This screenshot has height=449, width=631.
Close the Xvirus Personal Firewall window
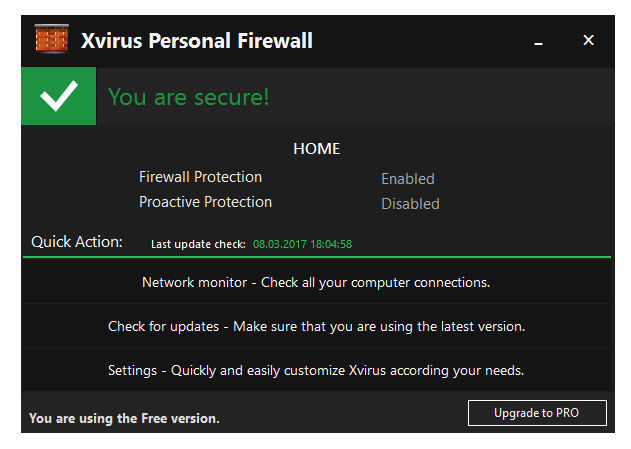588,40
